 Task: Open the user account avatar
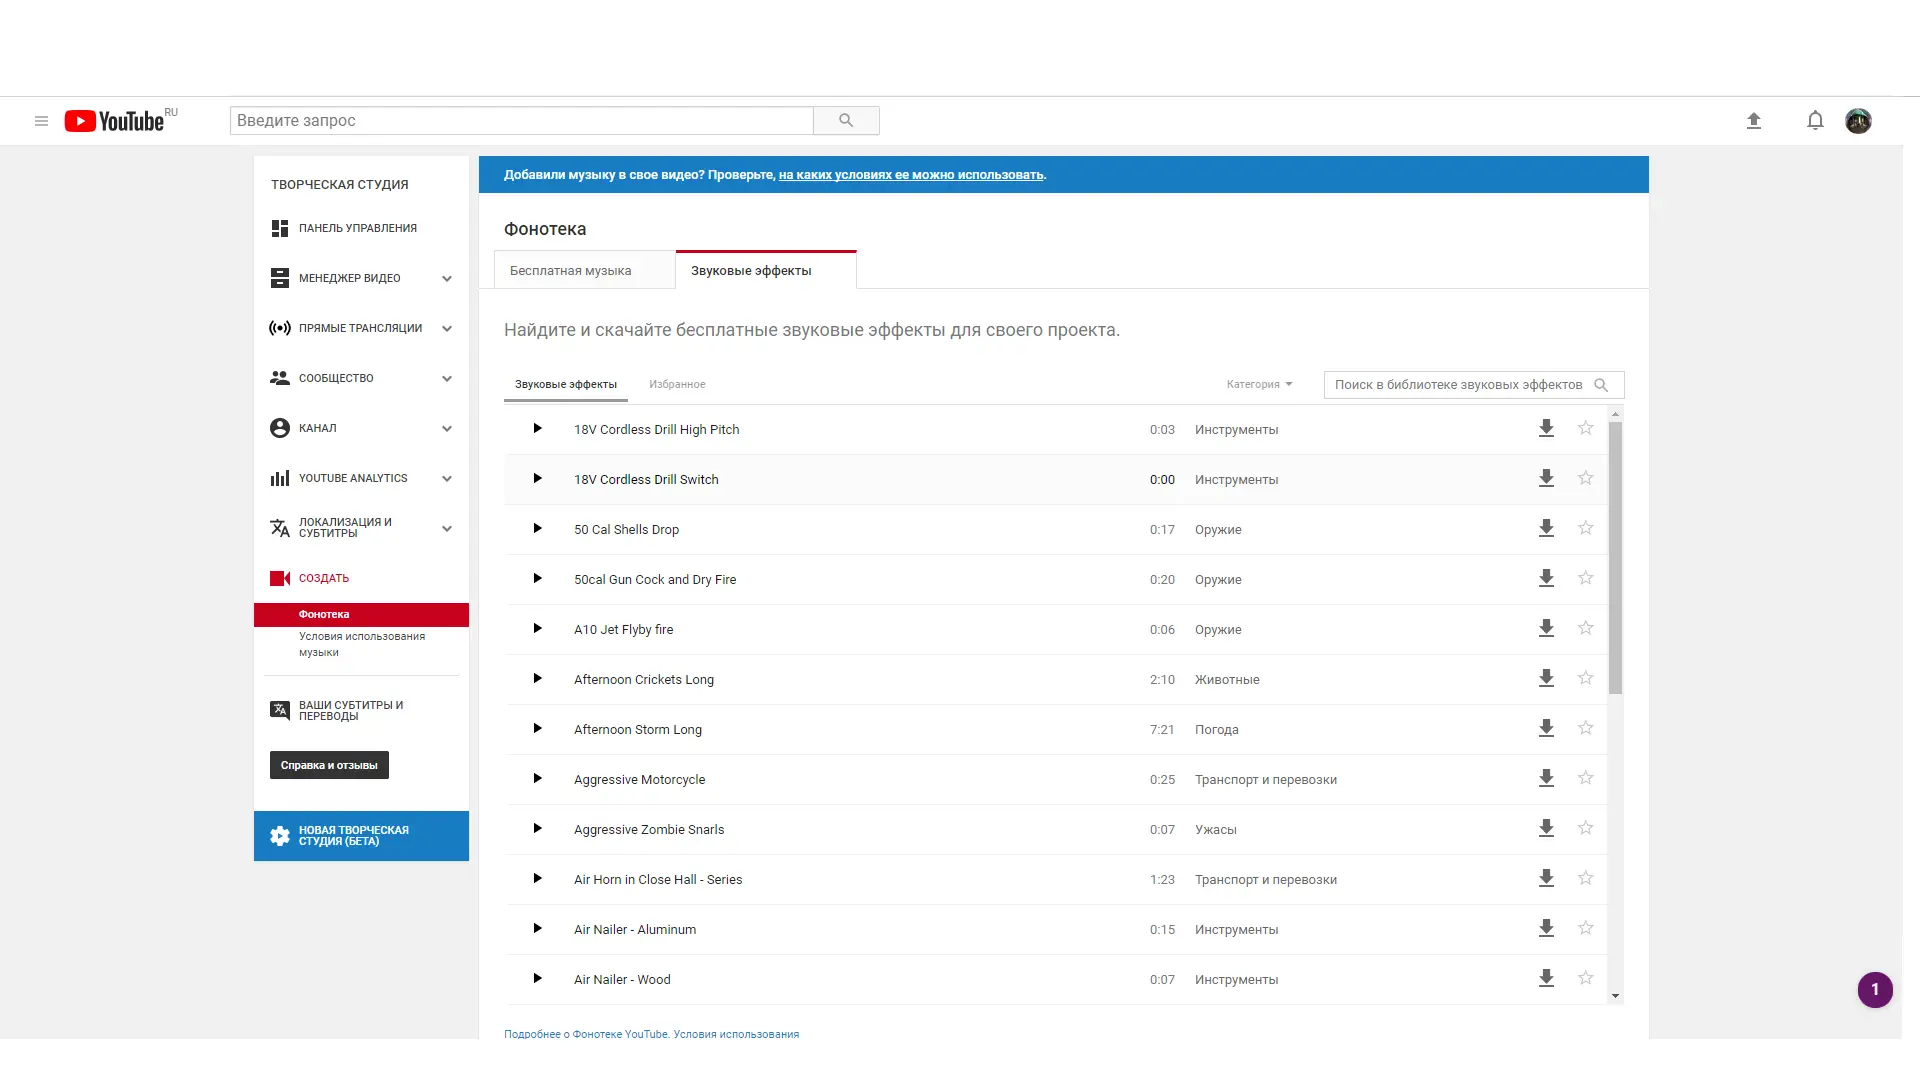(1858, 121)
